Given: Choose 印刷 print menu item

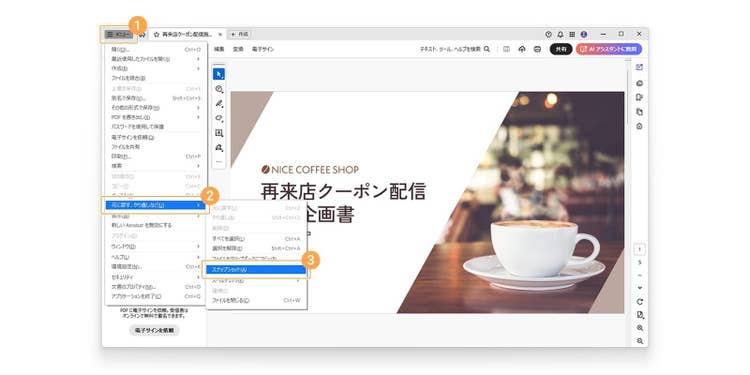Looking at the screenshot, I should pyautogui.click(x=155, y=156).
